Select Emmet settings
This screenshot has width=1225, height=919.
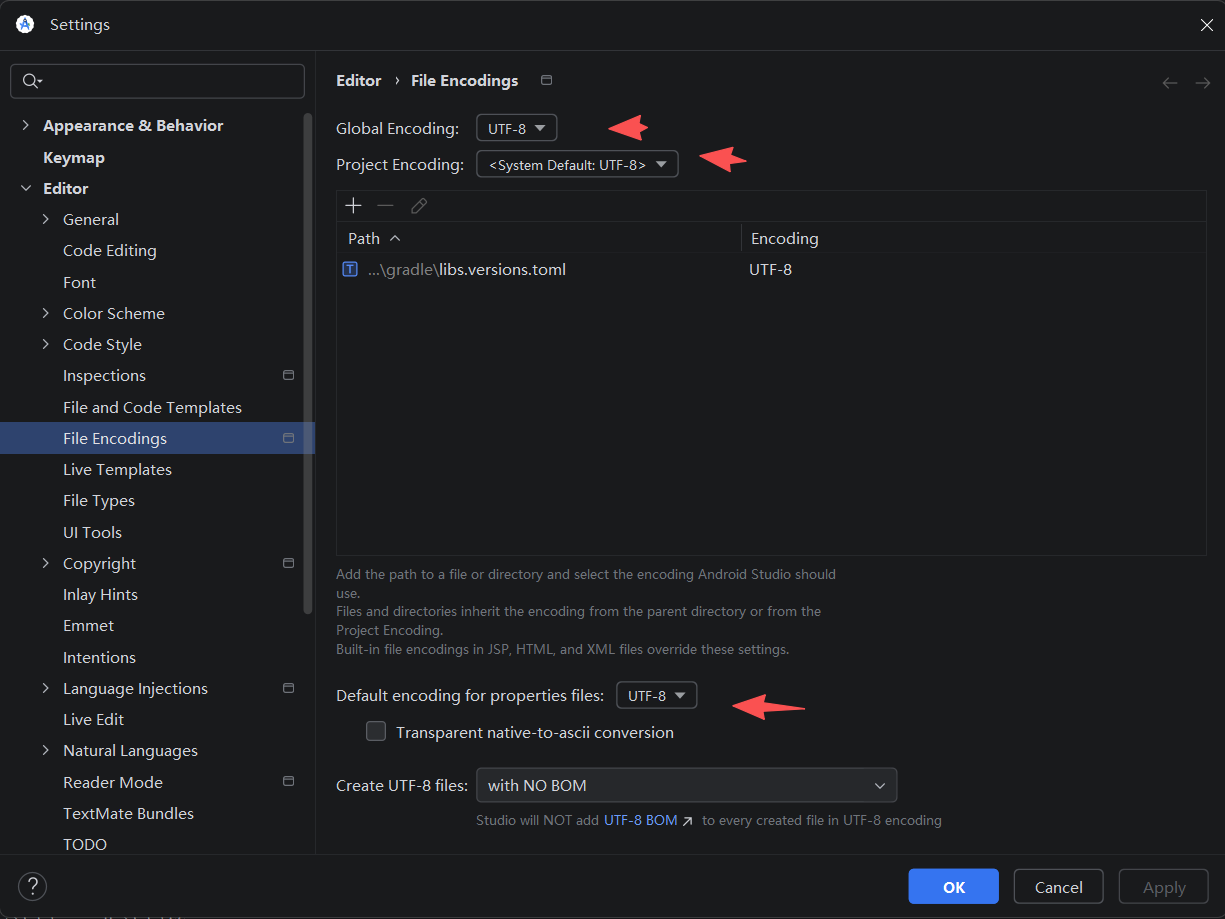tap(89, 625)
